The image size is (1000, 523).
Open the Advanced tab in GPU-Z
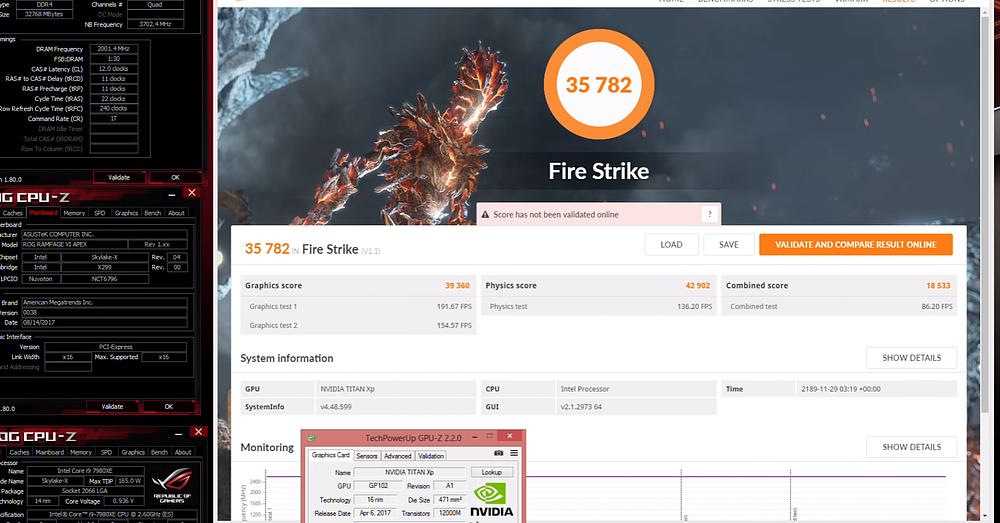(397, 456)
